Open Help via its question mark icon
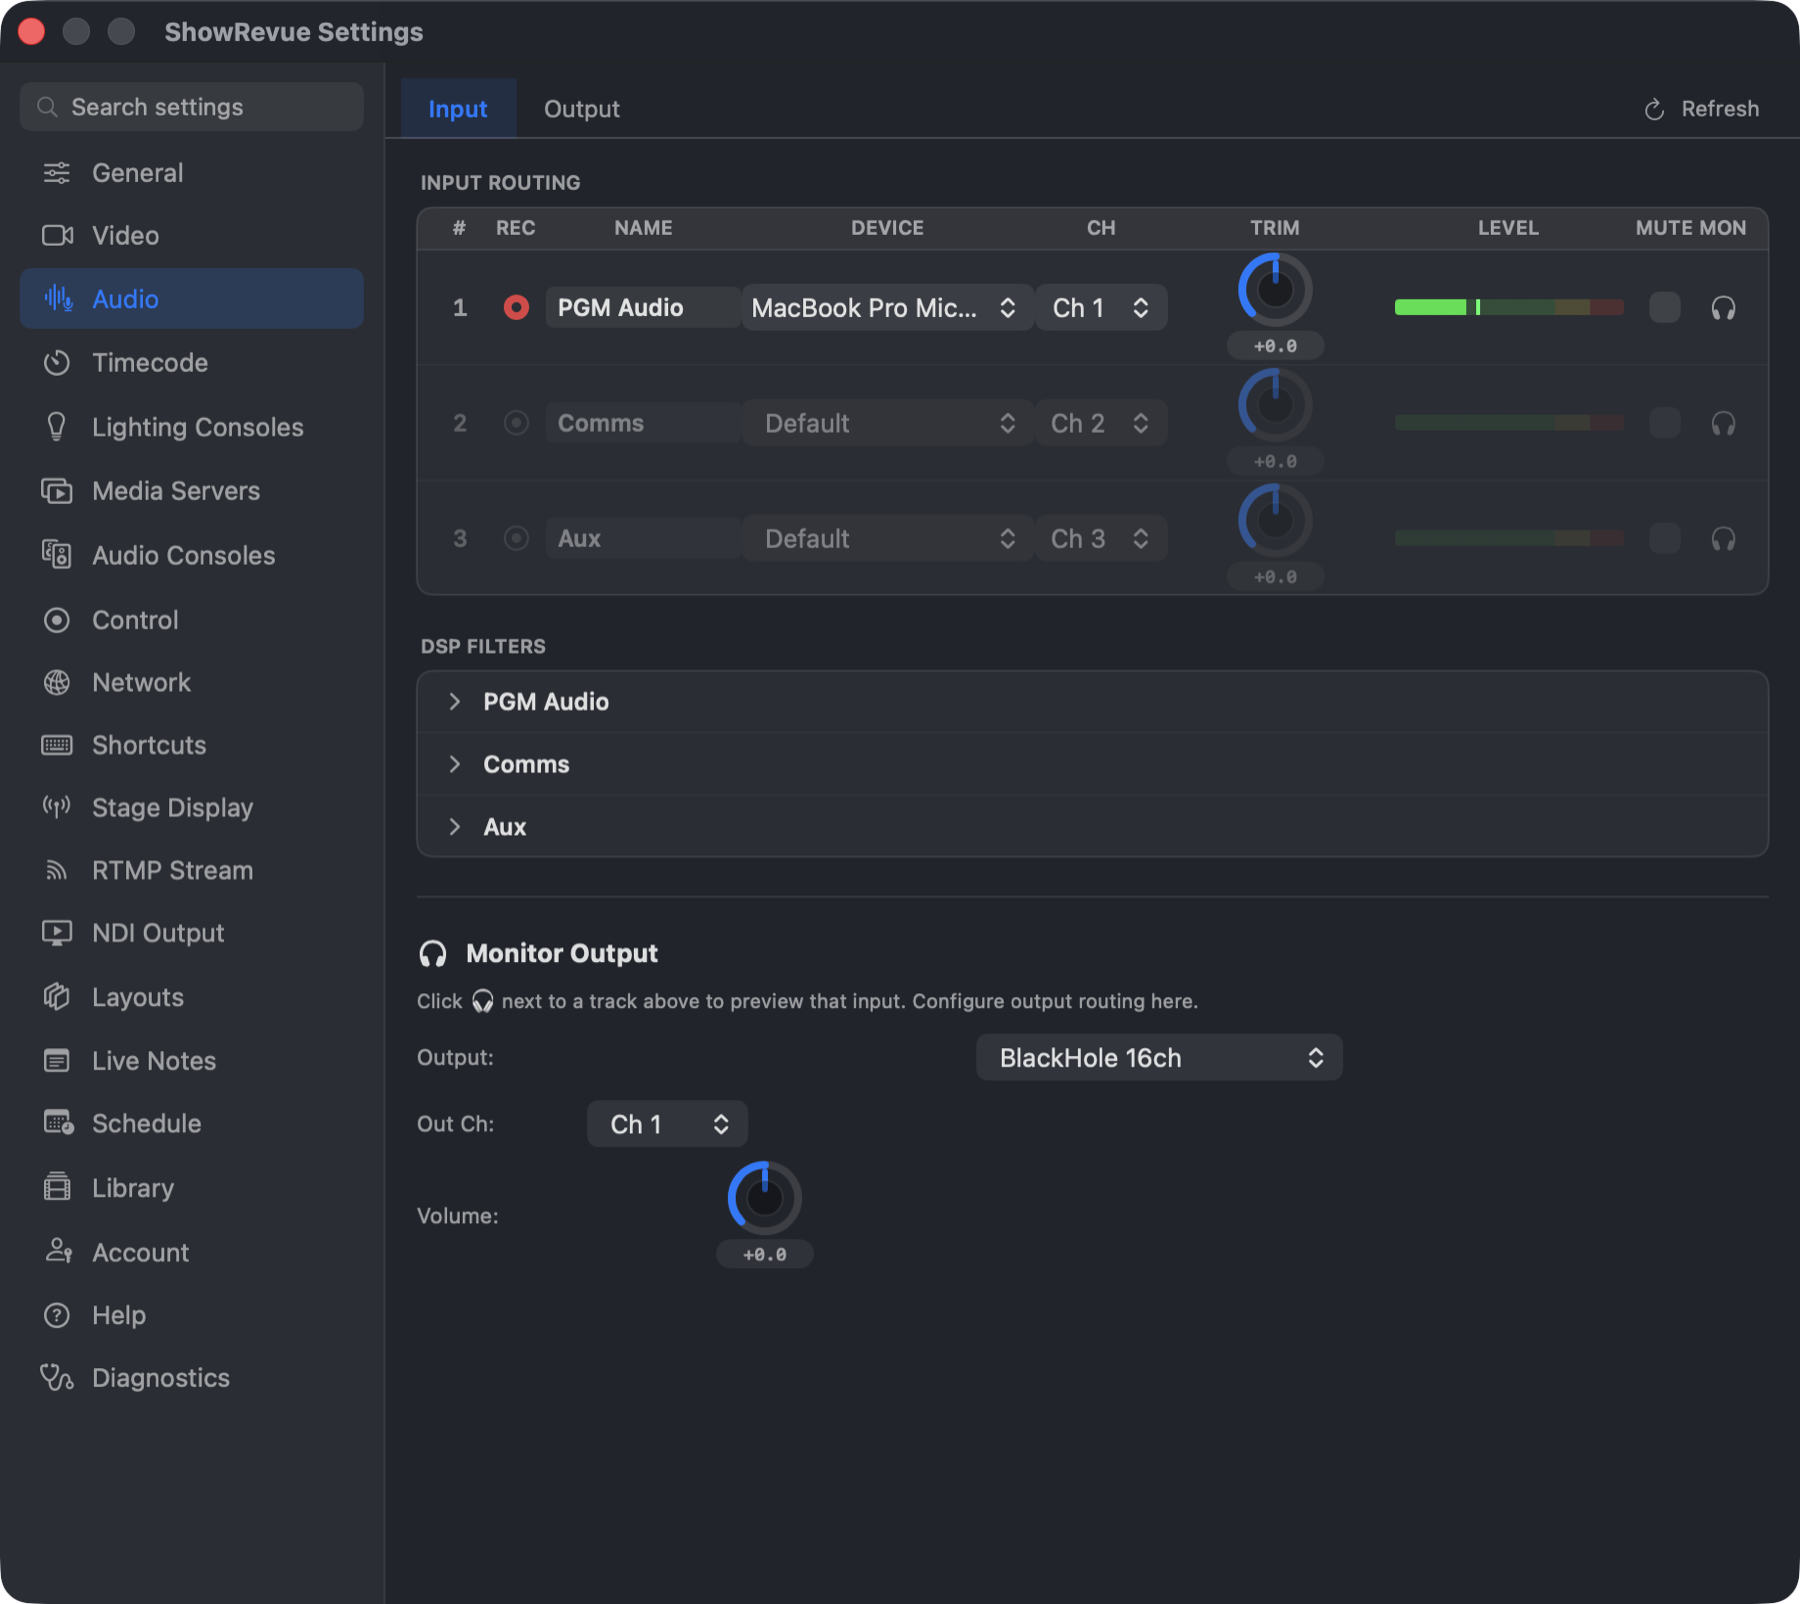 (57, 1315)
